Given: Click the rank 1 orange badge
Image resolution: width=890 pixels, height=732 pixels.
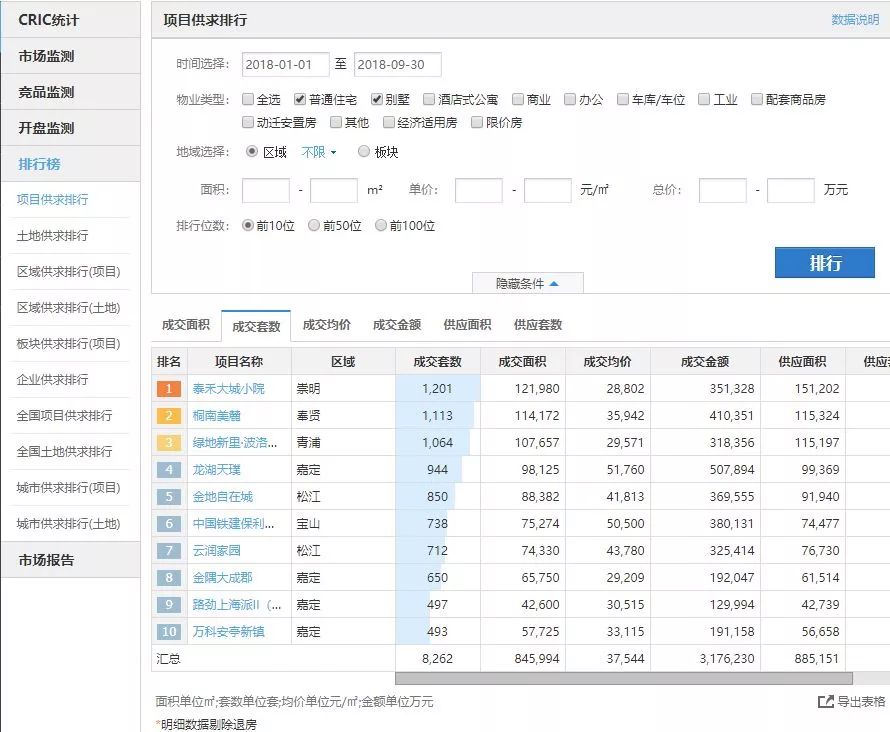Looking at the screenshot, I should pos(169,389).
